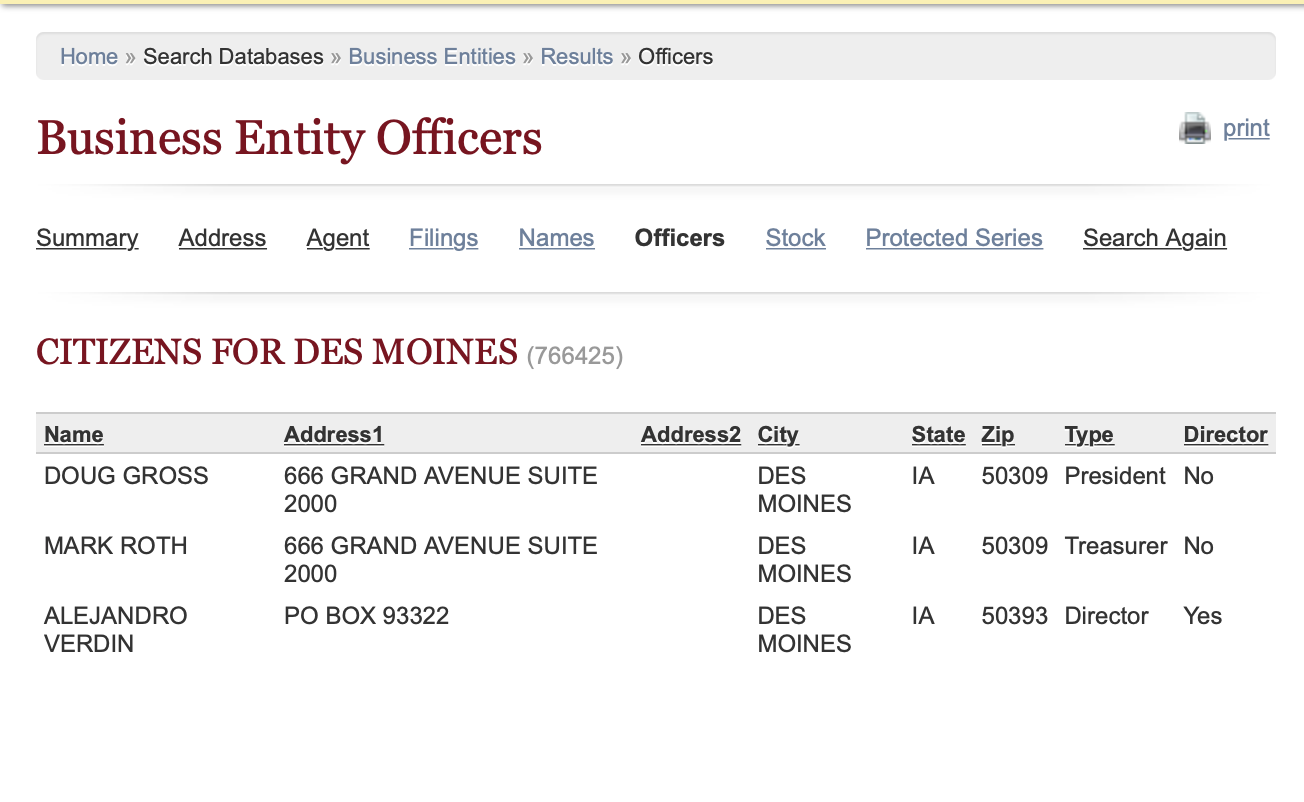View the Names tab
The height and width of the screenshot is (802, 1304).
pos(556,238)
